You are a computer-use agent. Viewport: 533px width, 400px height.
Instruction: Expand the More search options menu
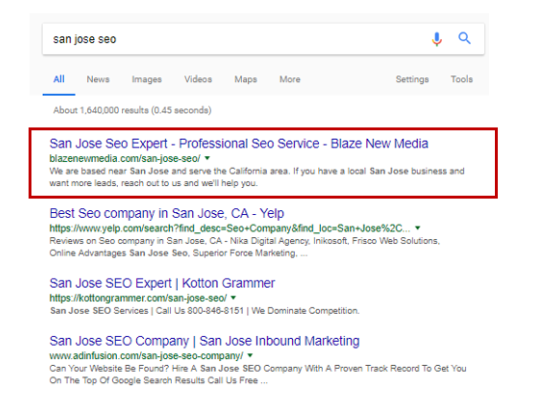[290, 79]
